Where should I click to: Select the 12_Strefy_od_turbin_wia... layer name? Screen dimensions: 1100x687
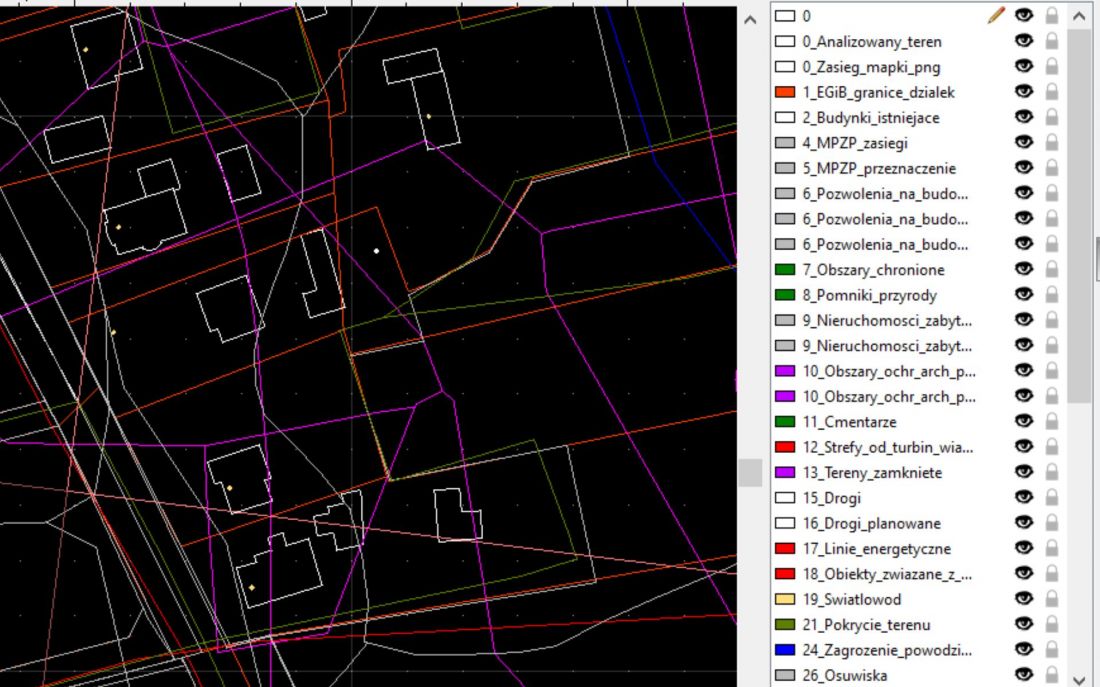(x=888, y=447)
